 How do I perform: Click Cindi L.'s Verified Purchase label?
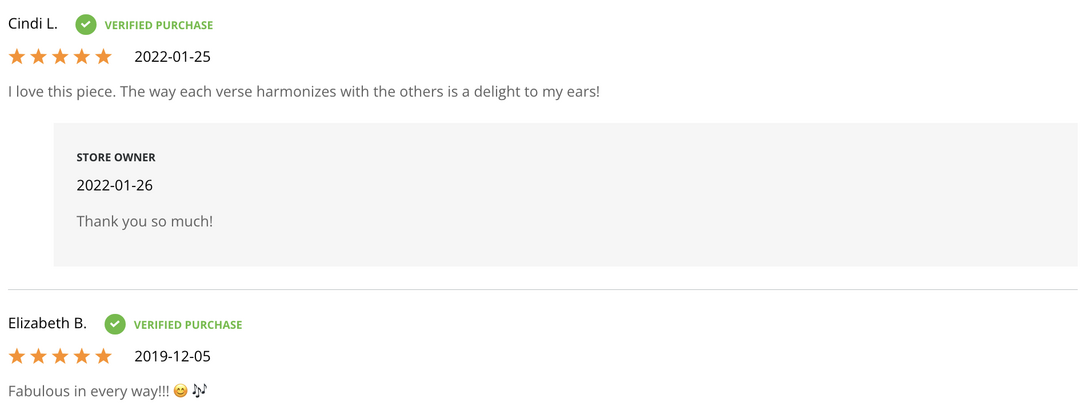tap(159, 25)
